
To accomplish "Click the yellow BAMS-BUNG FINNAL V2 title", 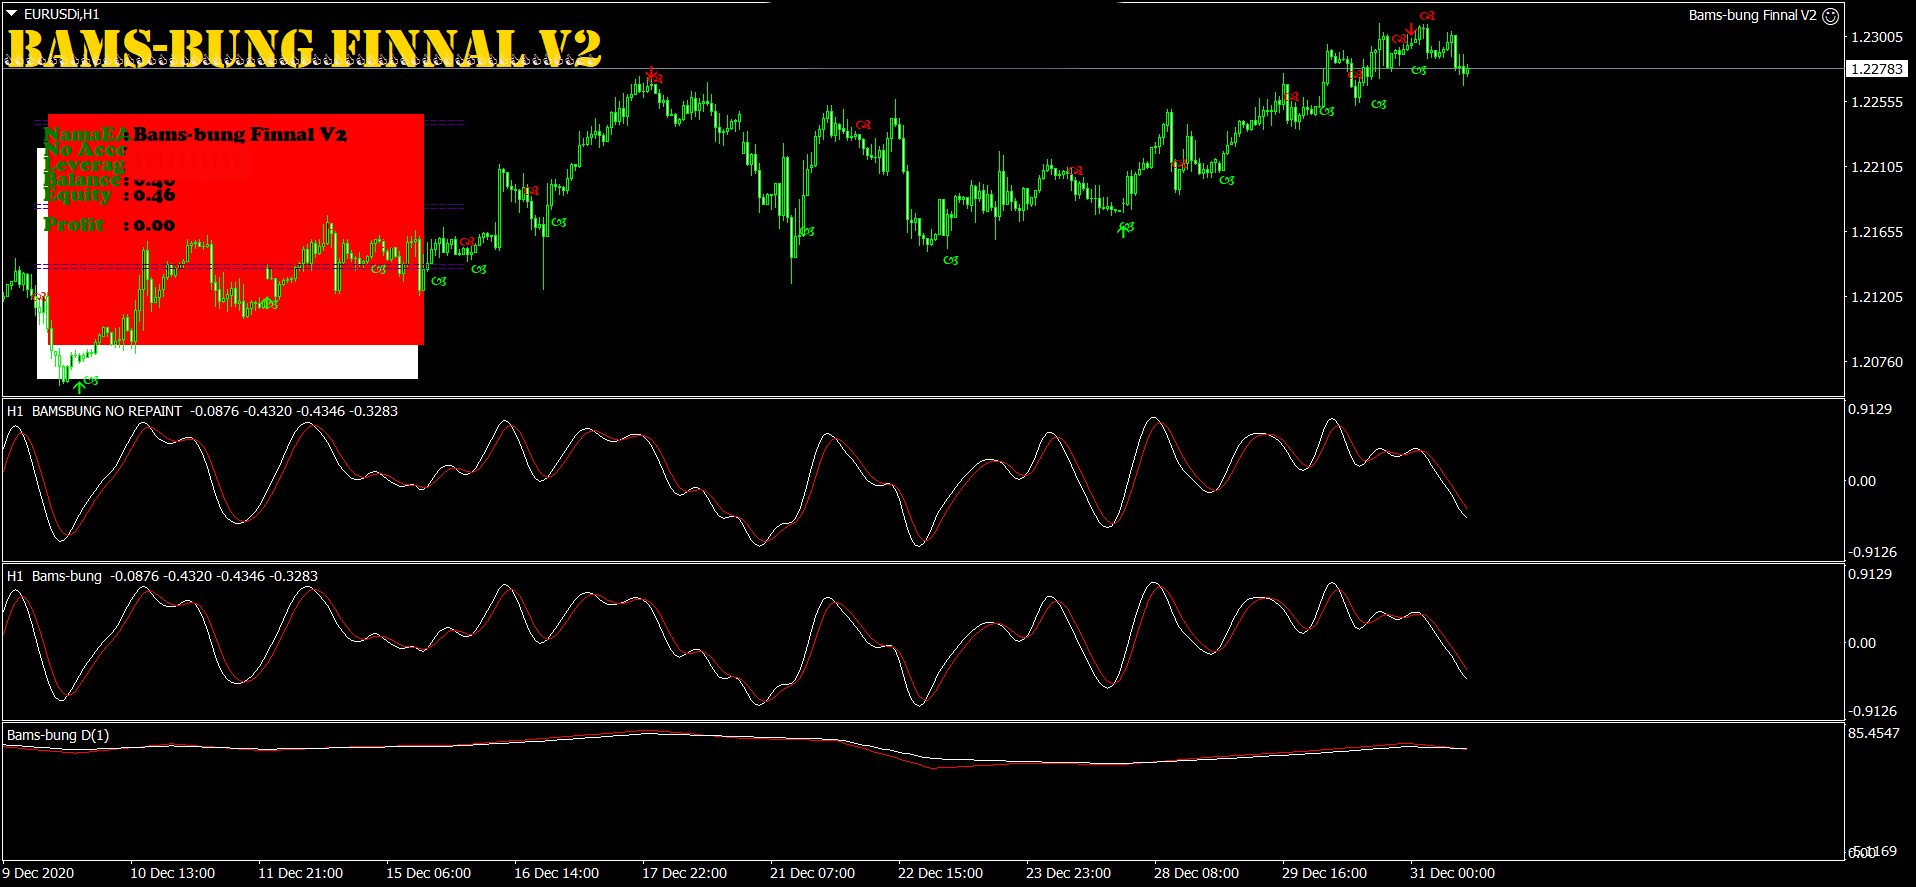I will coord(304,48).
